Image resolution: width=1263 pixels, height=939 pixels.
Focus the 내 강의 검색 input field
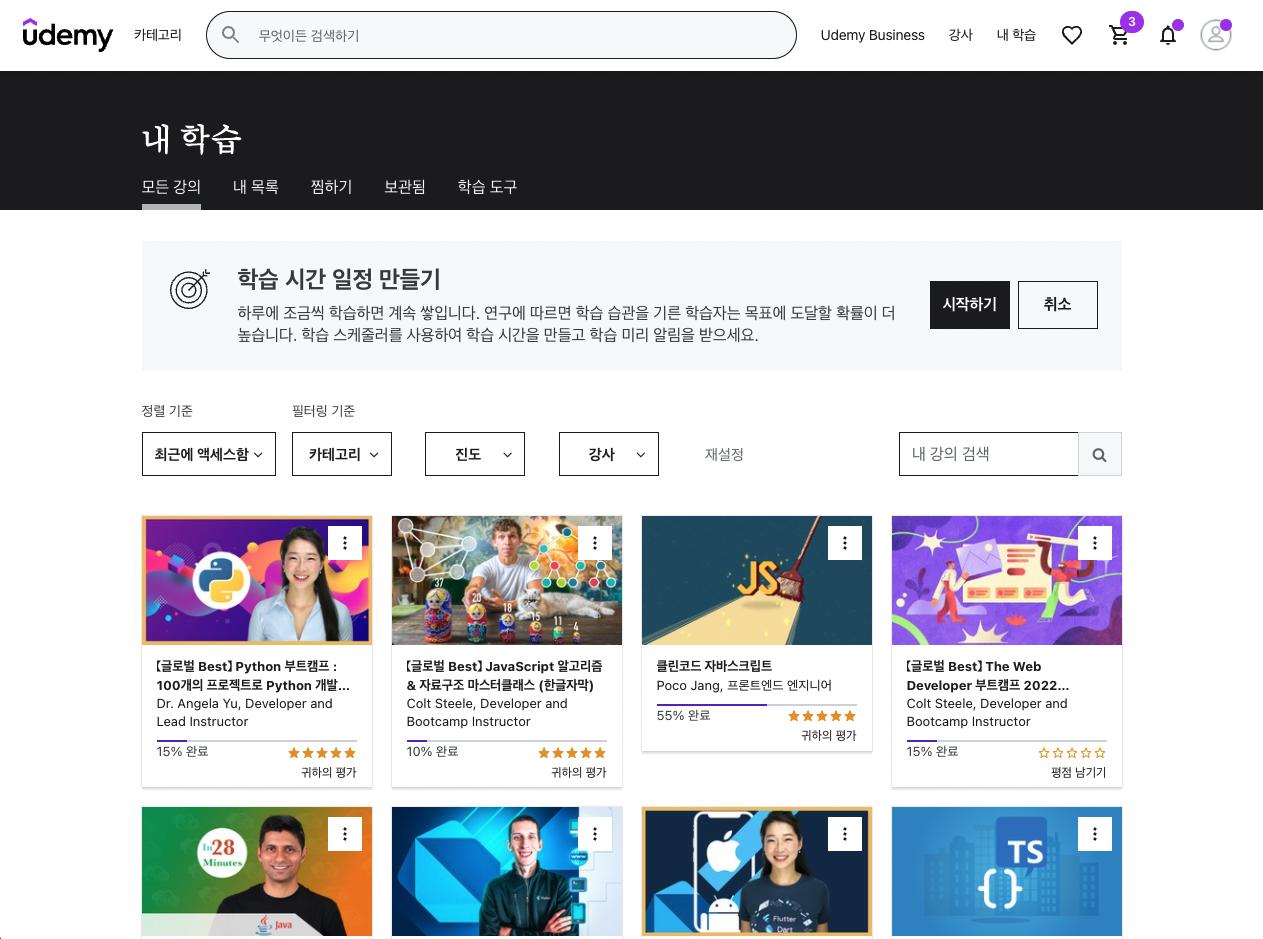[989, 454]
